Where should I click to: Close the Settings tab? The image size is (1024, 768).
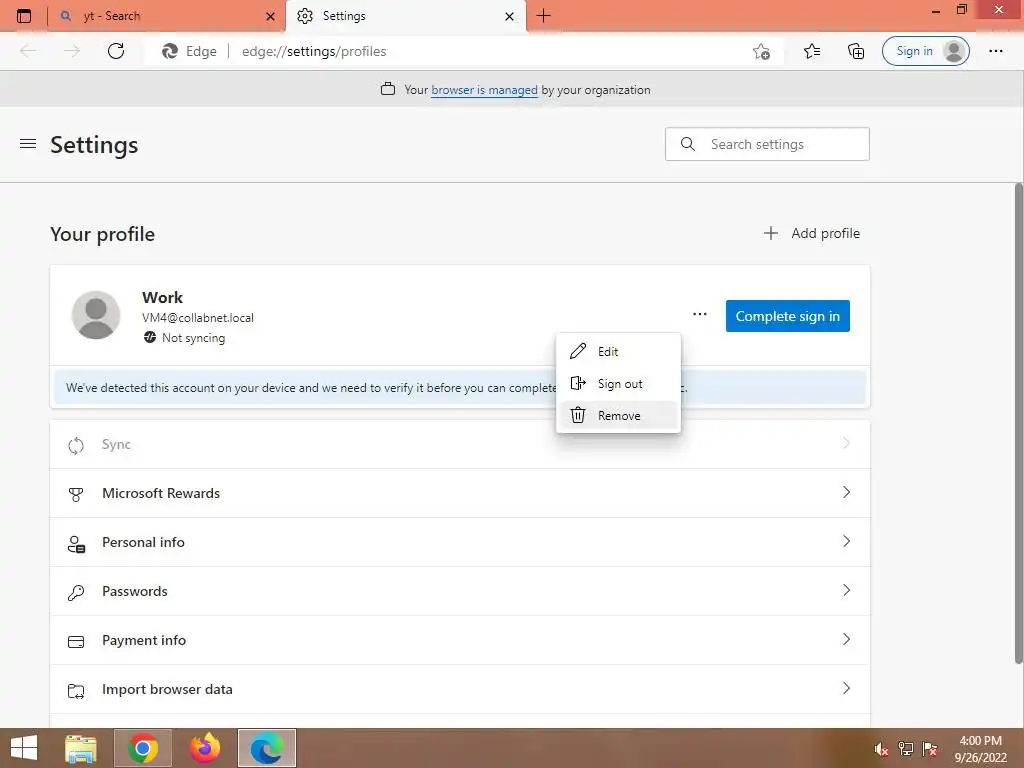coord(509,16)
